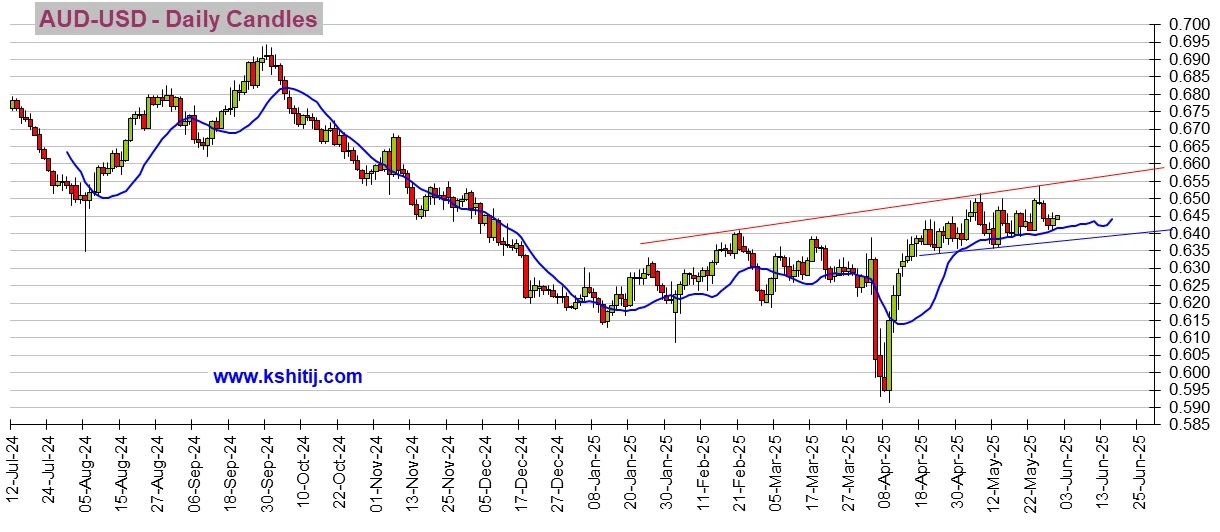Open the www.kshitij.com website link
Screen dimensions: 1220x532
(287, 377)
